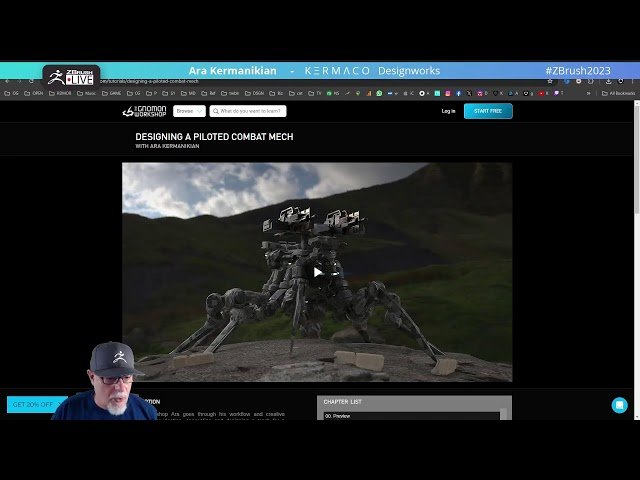Image resolution: width=640 pixels, height=480 pixels.
Task: Play the combat mech preview video
Action: tap(318, 272)
